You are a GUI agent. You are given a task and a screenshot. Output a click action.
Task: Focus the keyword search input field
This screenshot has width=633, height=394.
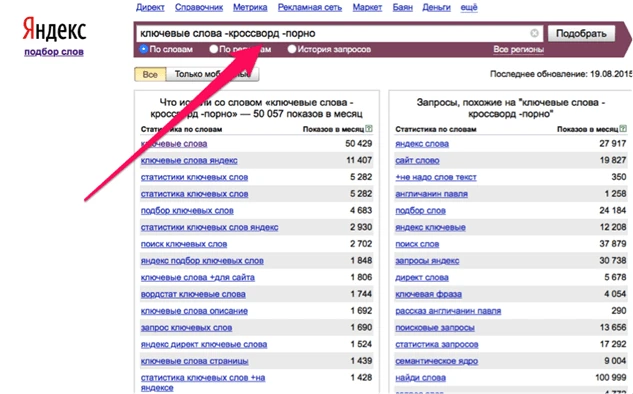pyautogui.click(x=332, y=33)
